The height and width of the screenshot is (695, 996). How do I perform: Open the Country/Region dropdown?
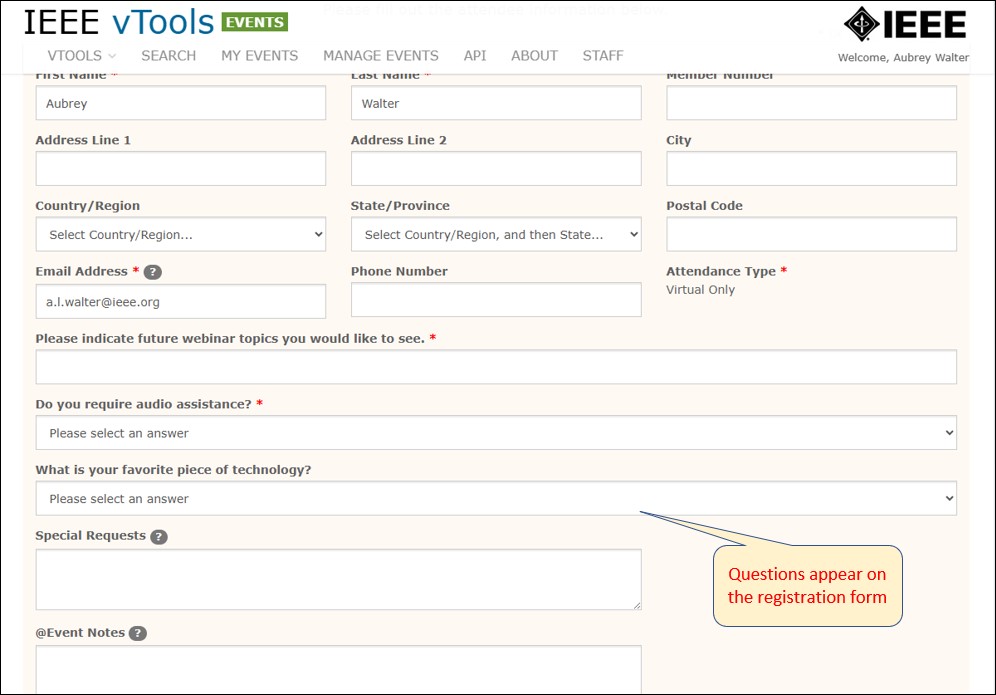pyautogui.click(x=180, y=234)
